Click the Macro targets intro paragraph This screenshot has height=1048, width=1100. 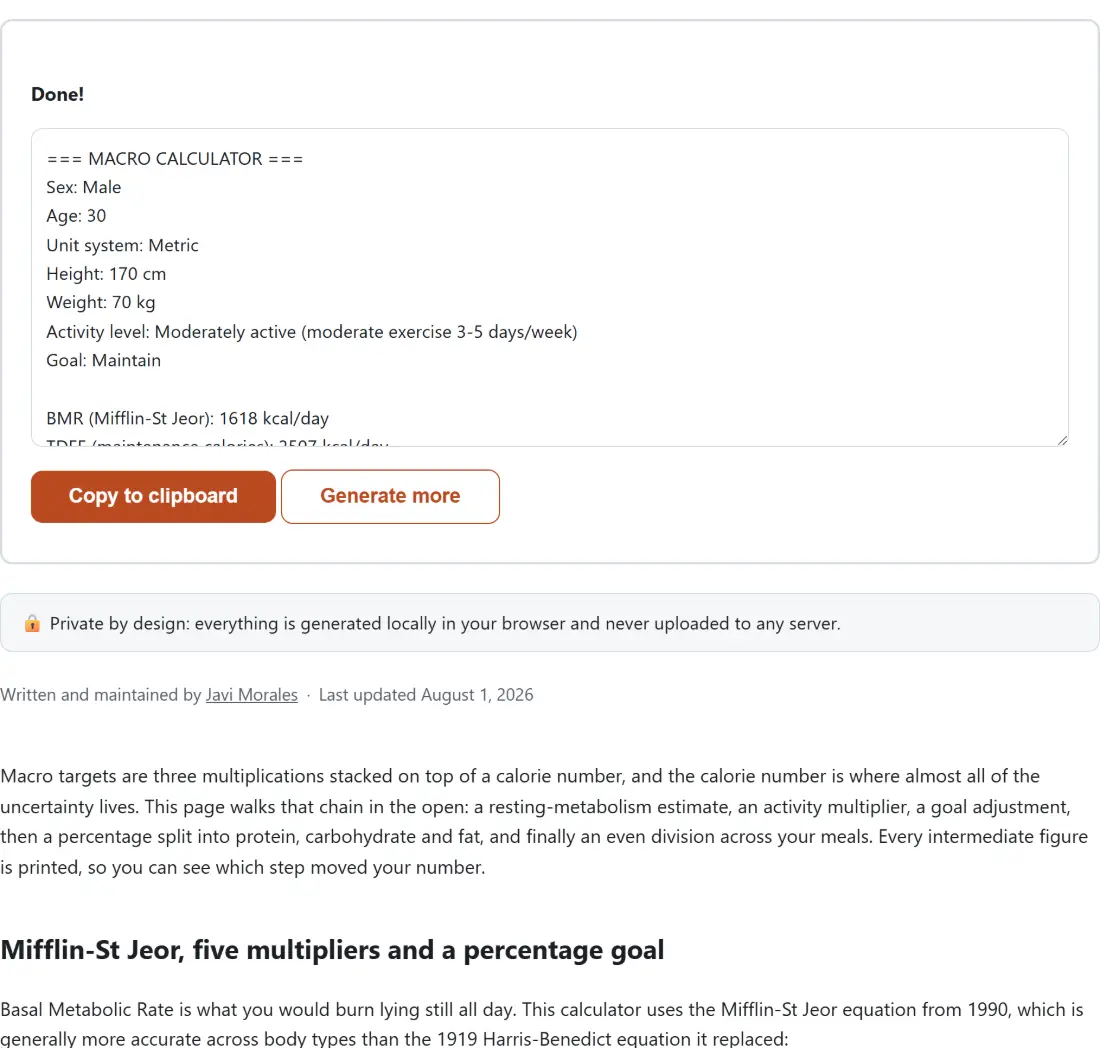[x=544, y=821]
